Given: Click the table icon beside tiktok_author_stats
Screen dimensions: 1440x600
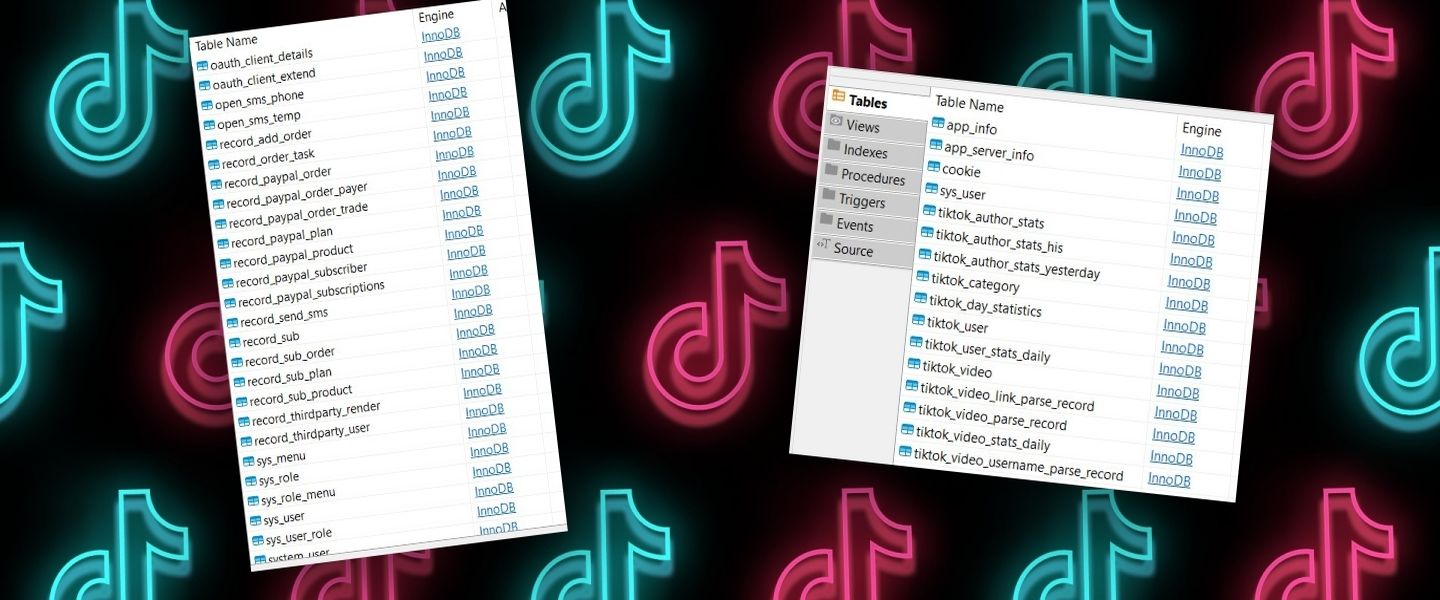Looking at the screenshot, I should 929,211.
